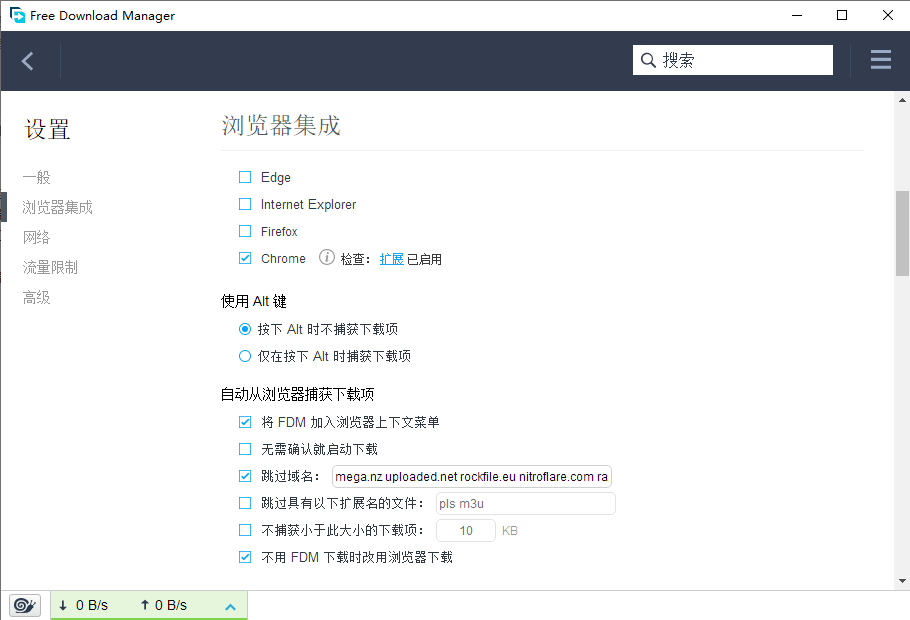Click the 10 KB size field
This screenshot has width=910, height=620.
465,531
